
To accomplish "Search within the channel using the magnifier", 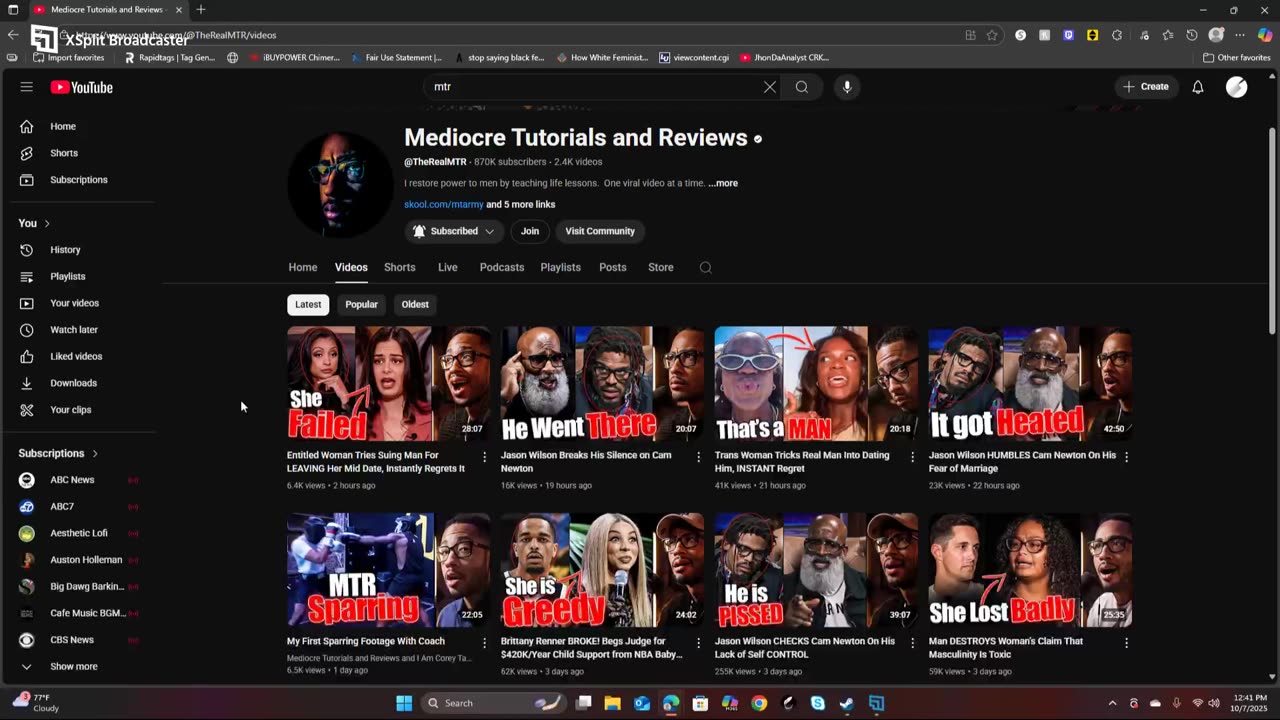I will (706, 267).
